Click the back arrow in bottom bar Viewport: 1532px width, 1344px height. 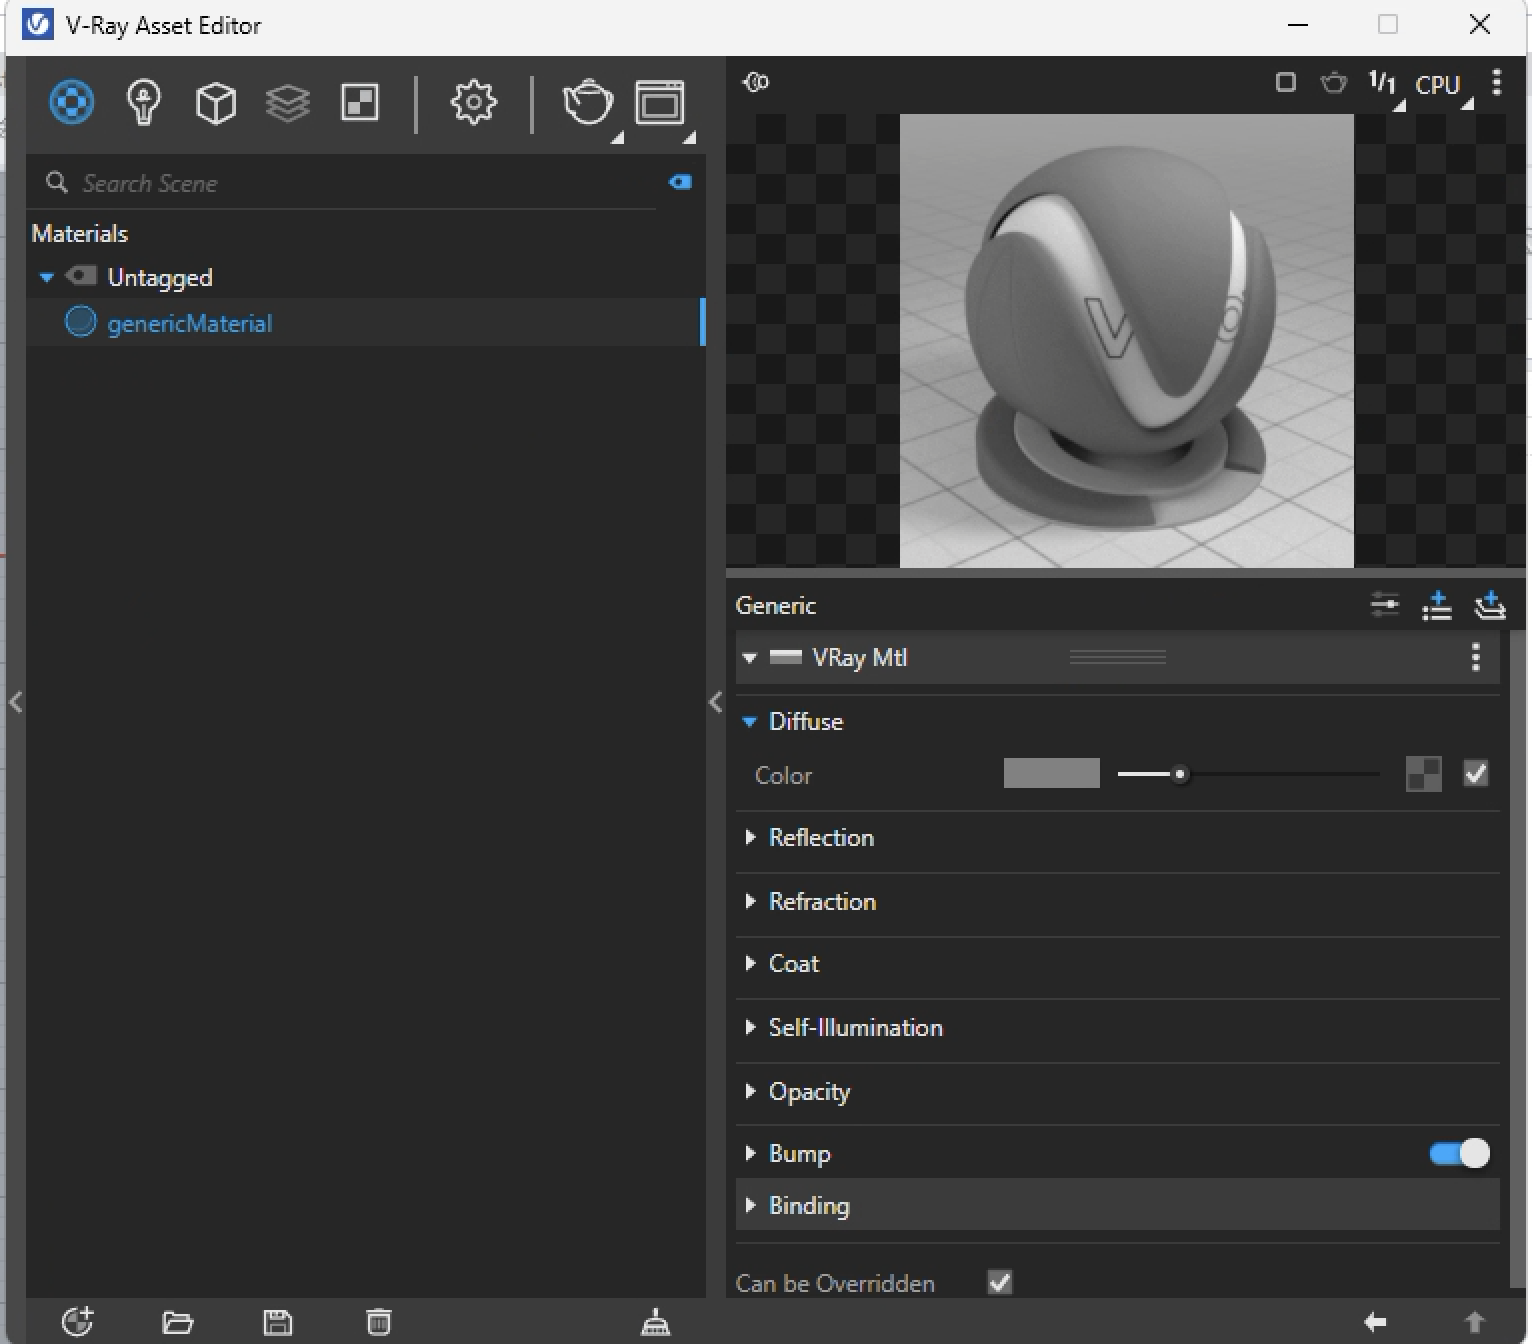1376,1322
